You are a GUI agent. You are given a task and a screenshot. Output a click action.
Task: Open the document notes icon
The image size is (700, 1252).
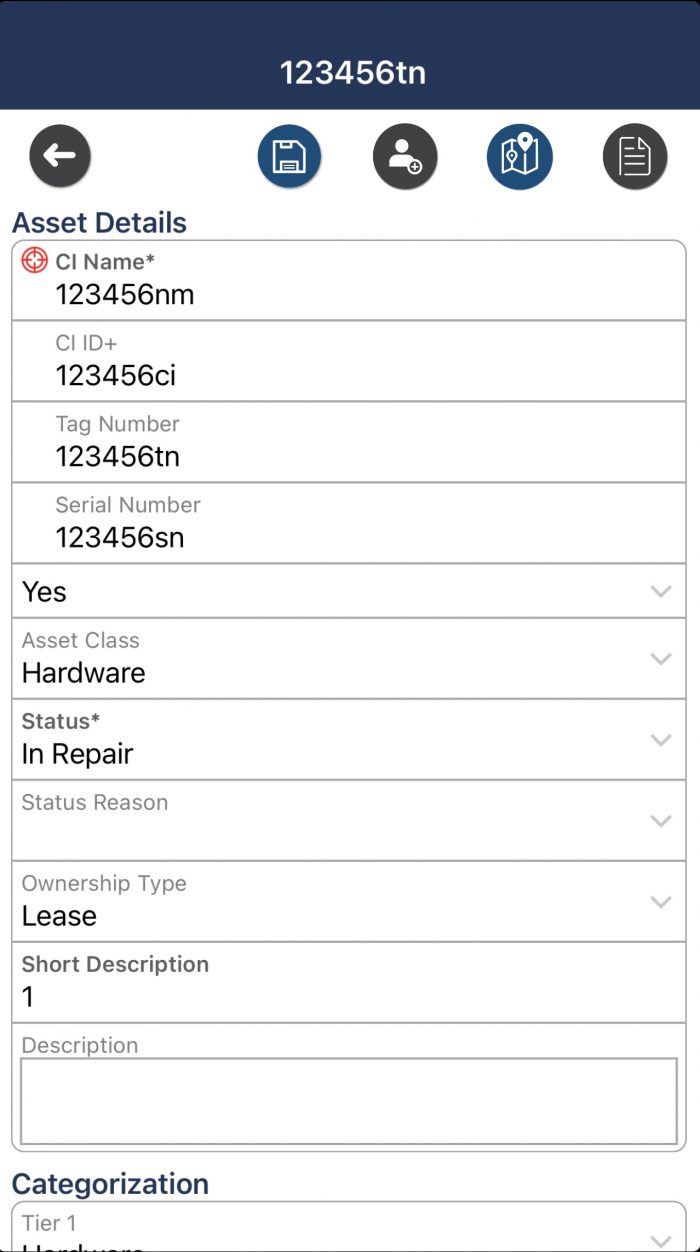(635, 157)
